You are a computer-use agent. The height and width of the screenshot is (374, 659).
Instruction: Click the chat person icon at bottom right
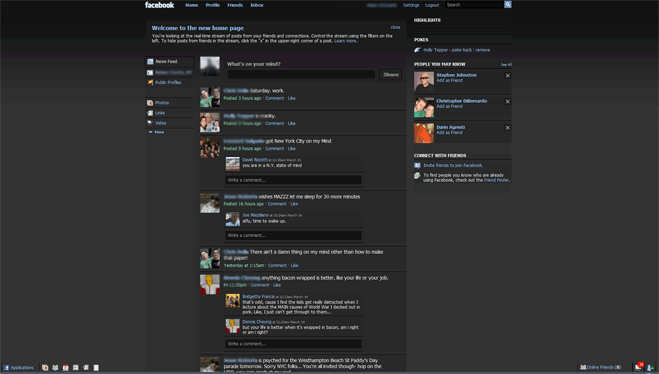click(651, 367)
